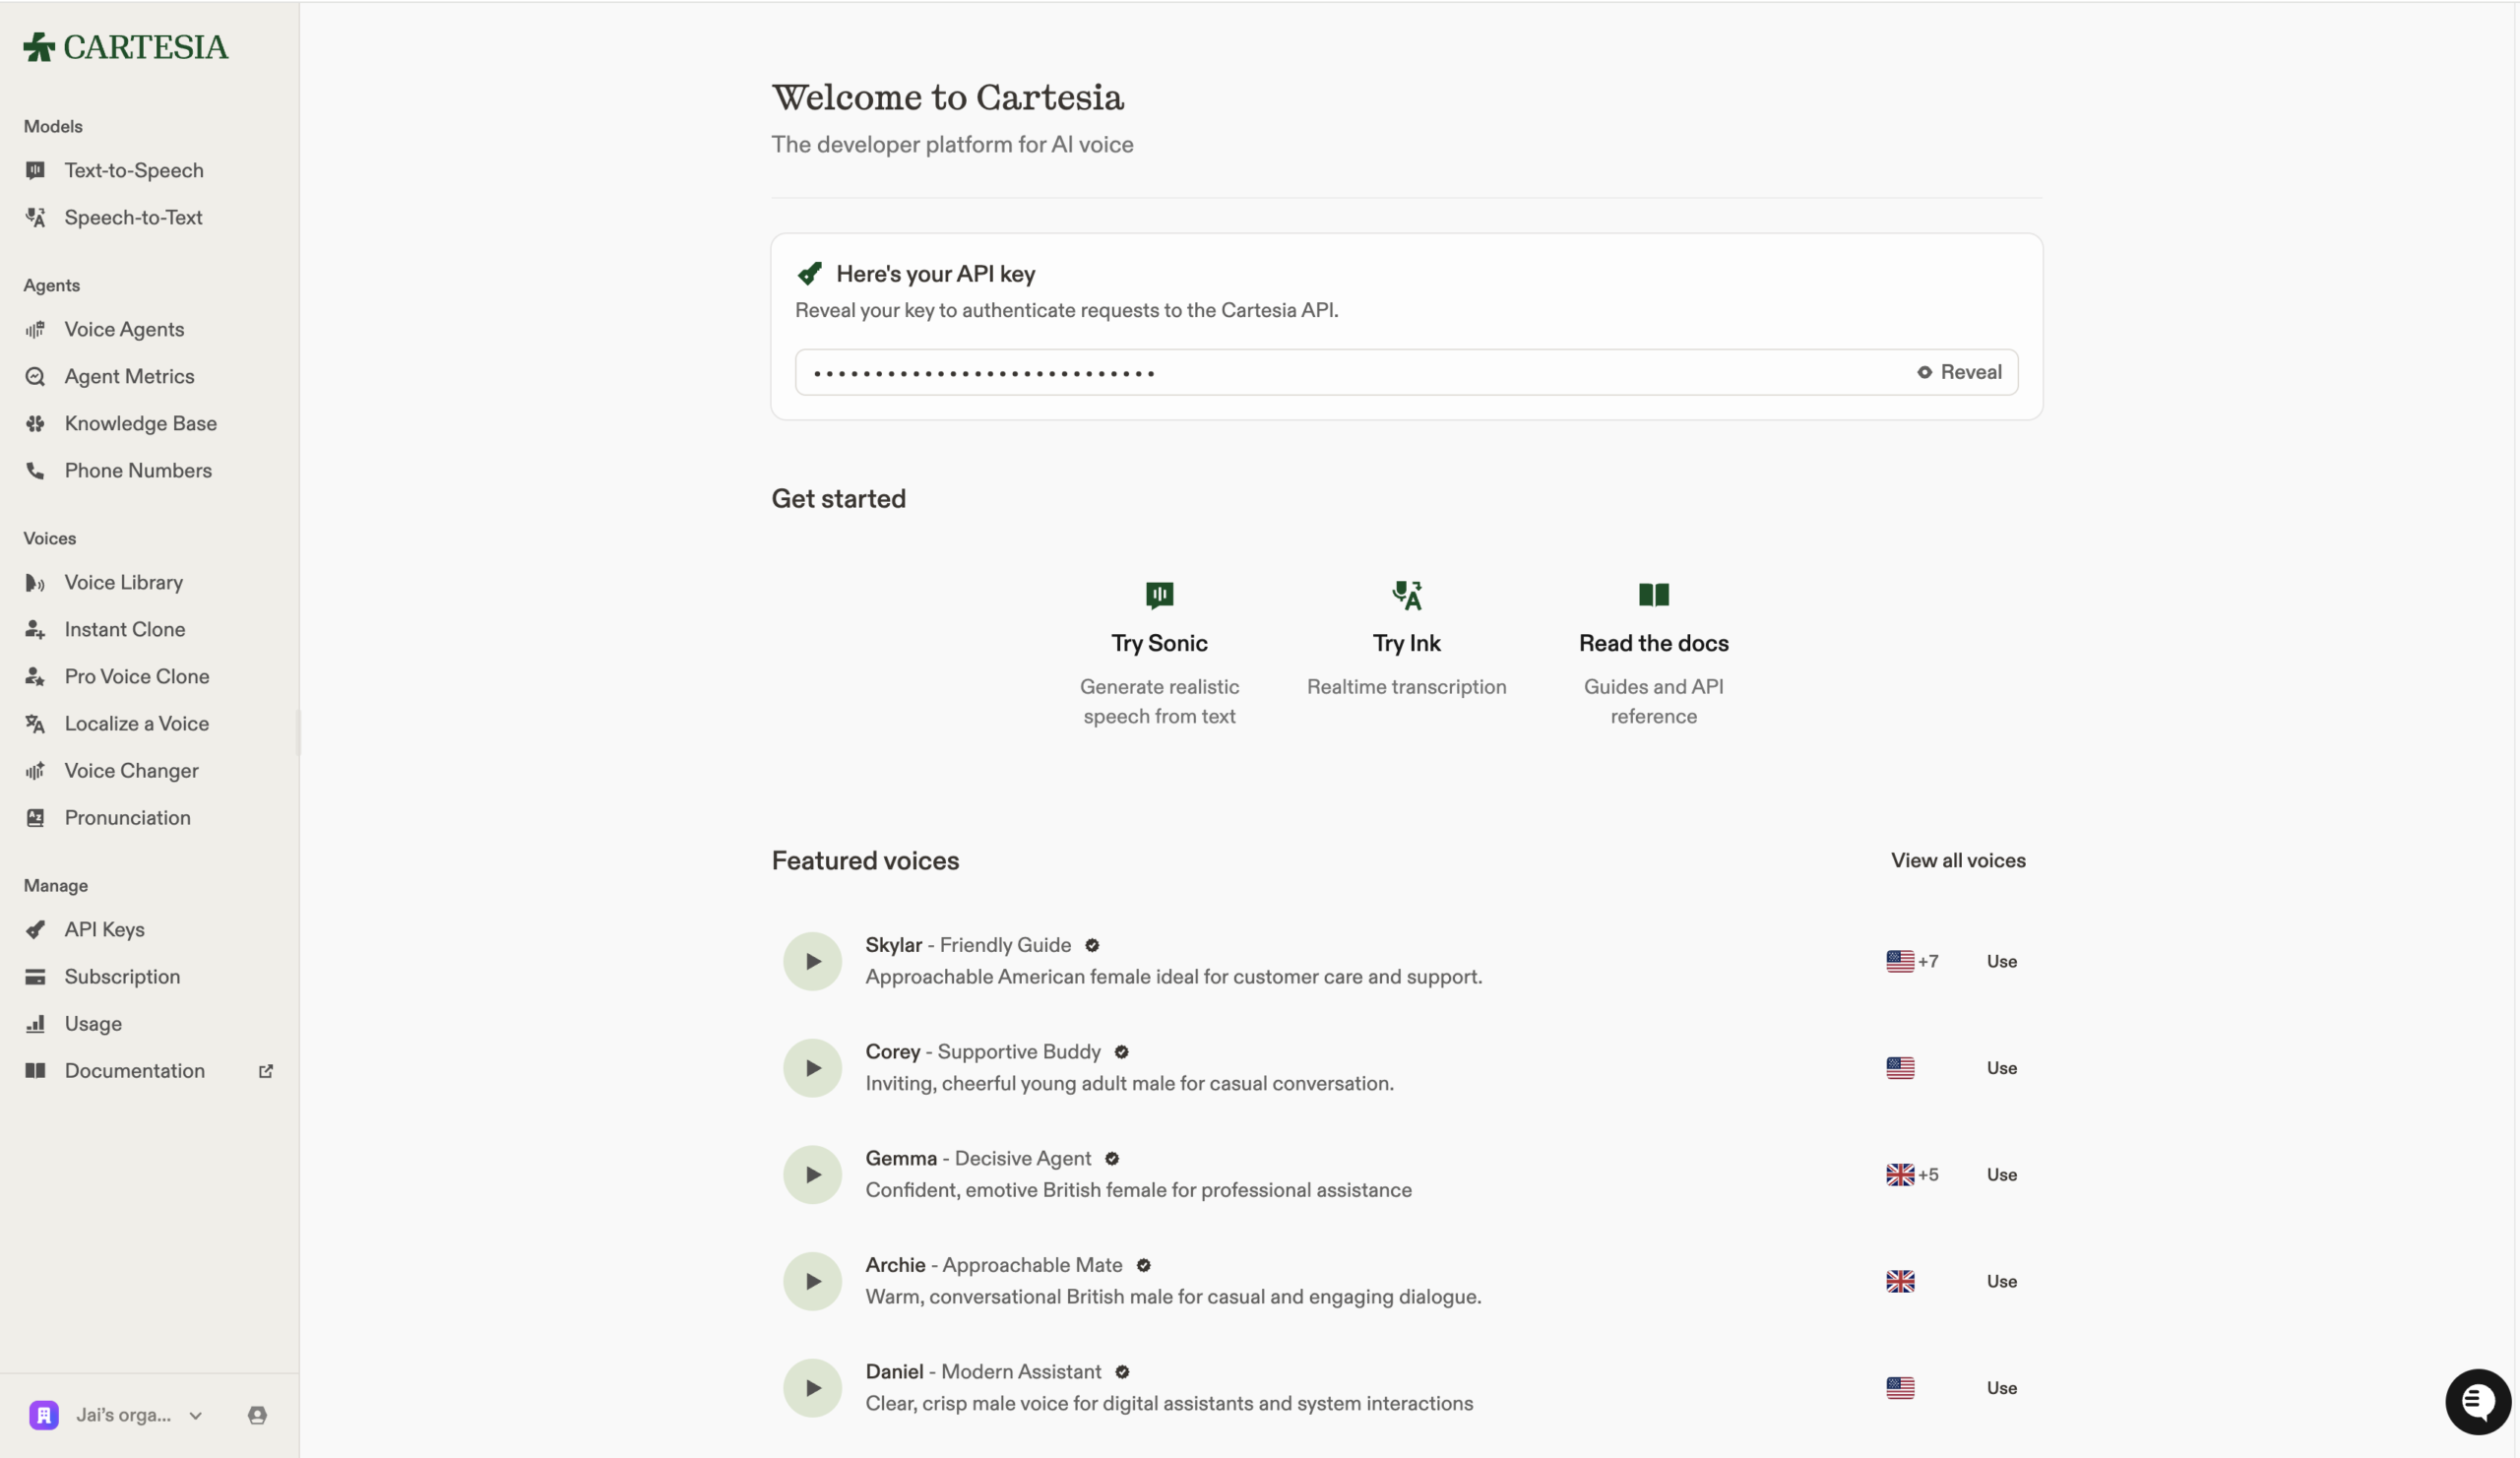Screen dimensions: 2520x1458
Task: Click the Usage bar chart icon
Action: 35,1023
